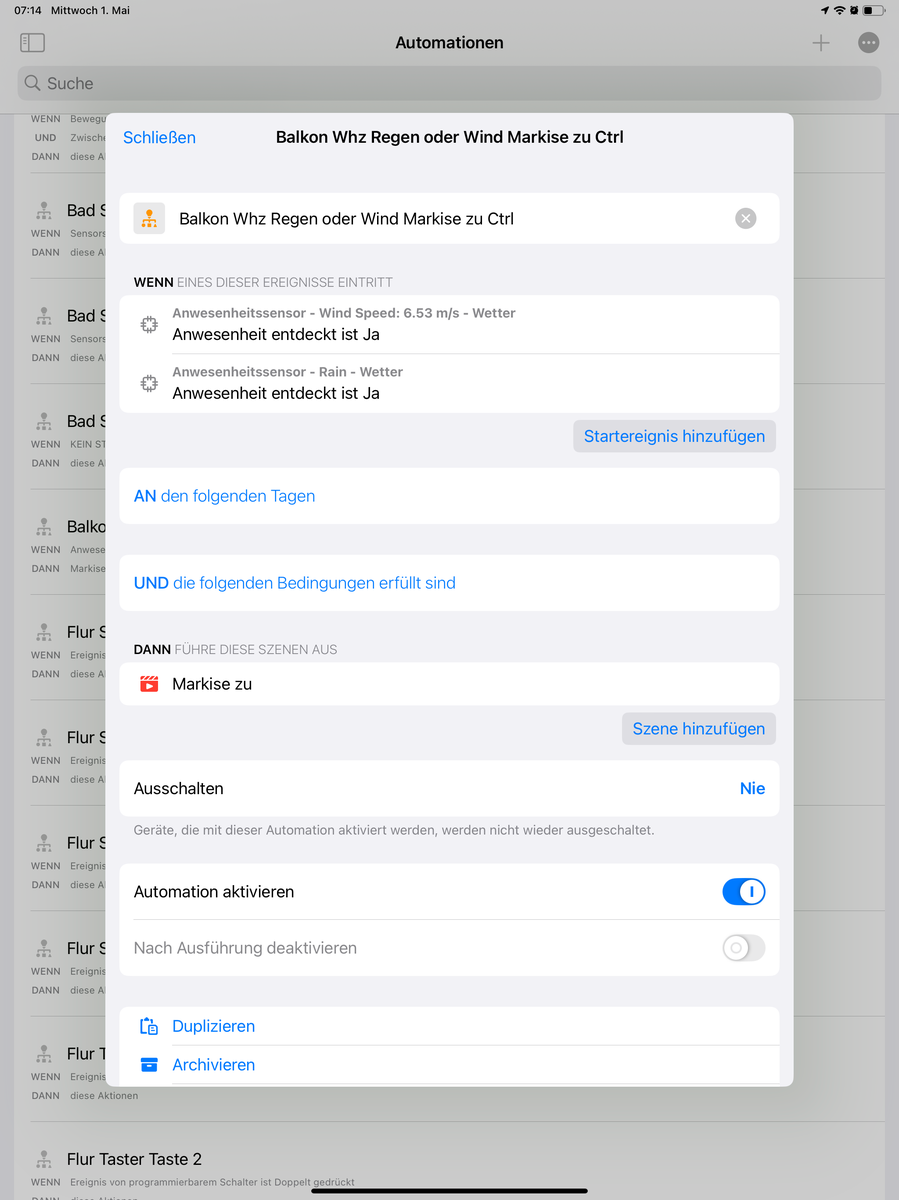This screenshot has width=899, height=1200.
Task: Expand 'AN den folgenden Tagen' settings
Action: (225, 496)
